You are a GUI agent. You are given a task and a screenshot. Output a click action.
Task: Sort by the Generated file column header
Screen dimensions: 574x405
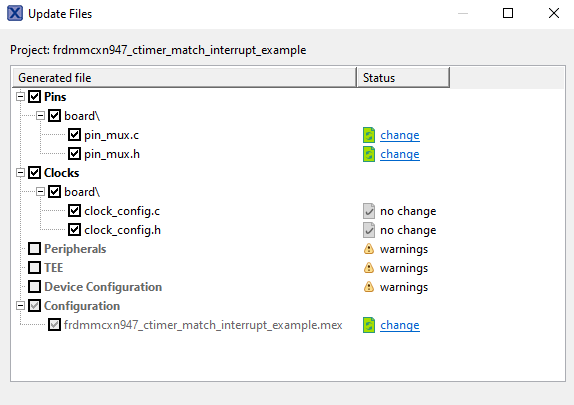click(184, 78)
